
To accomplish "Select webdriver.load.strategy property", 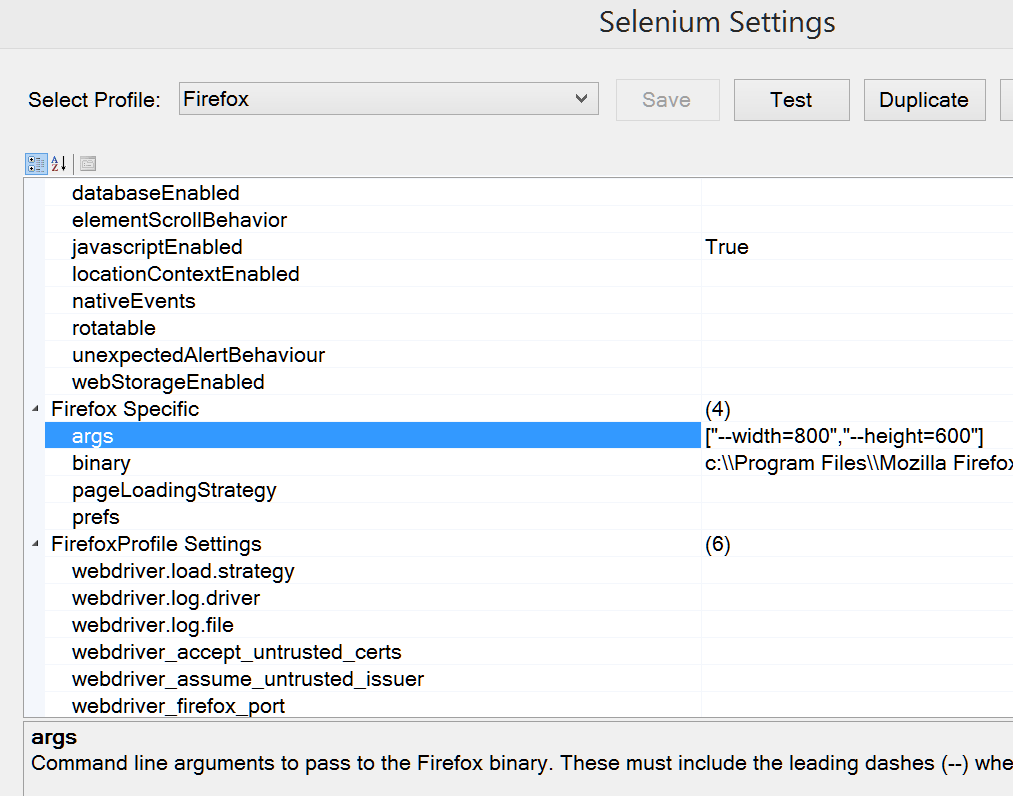I will [x=183, y=571].
